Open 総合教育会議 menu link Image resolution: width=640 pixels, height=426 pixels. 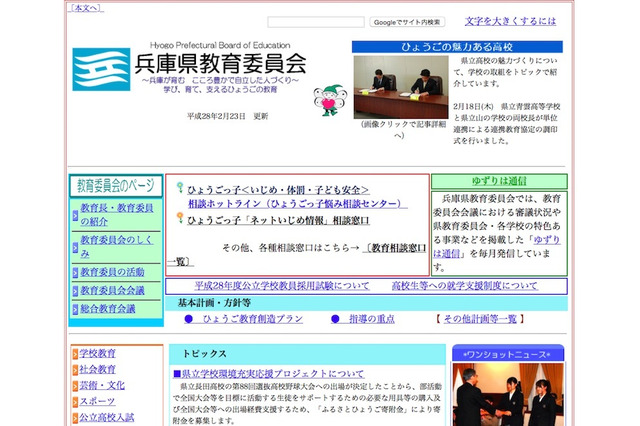(108, 309)
